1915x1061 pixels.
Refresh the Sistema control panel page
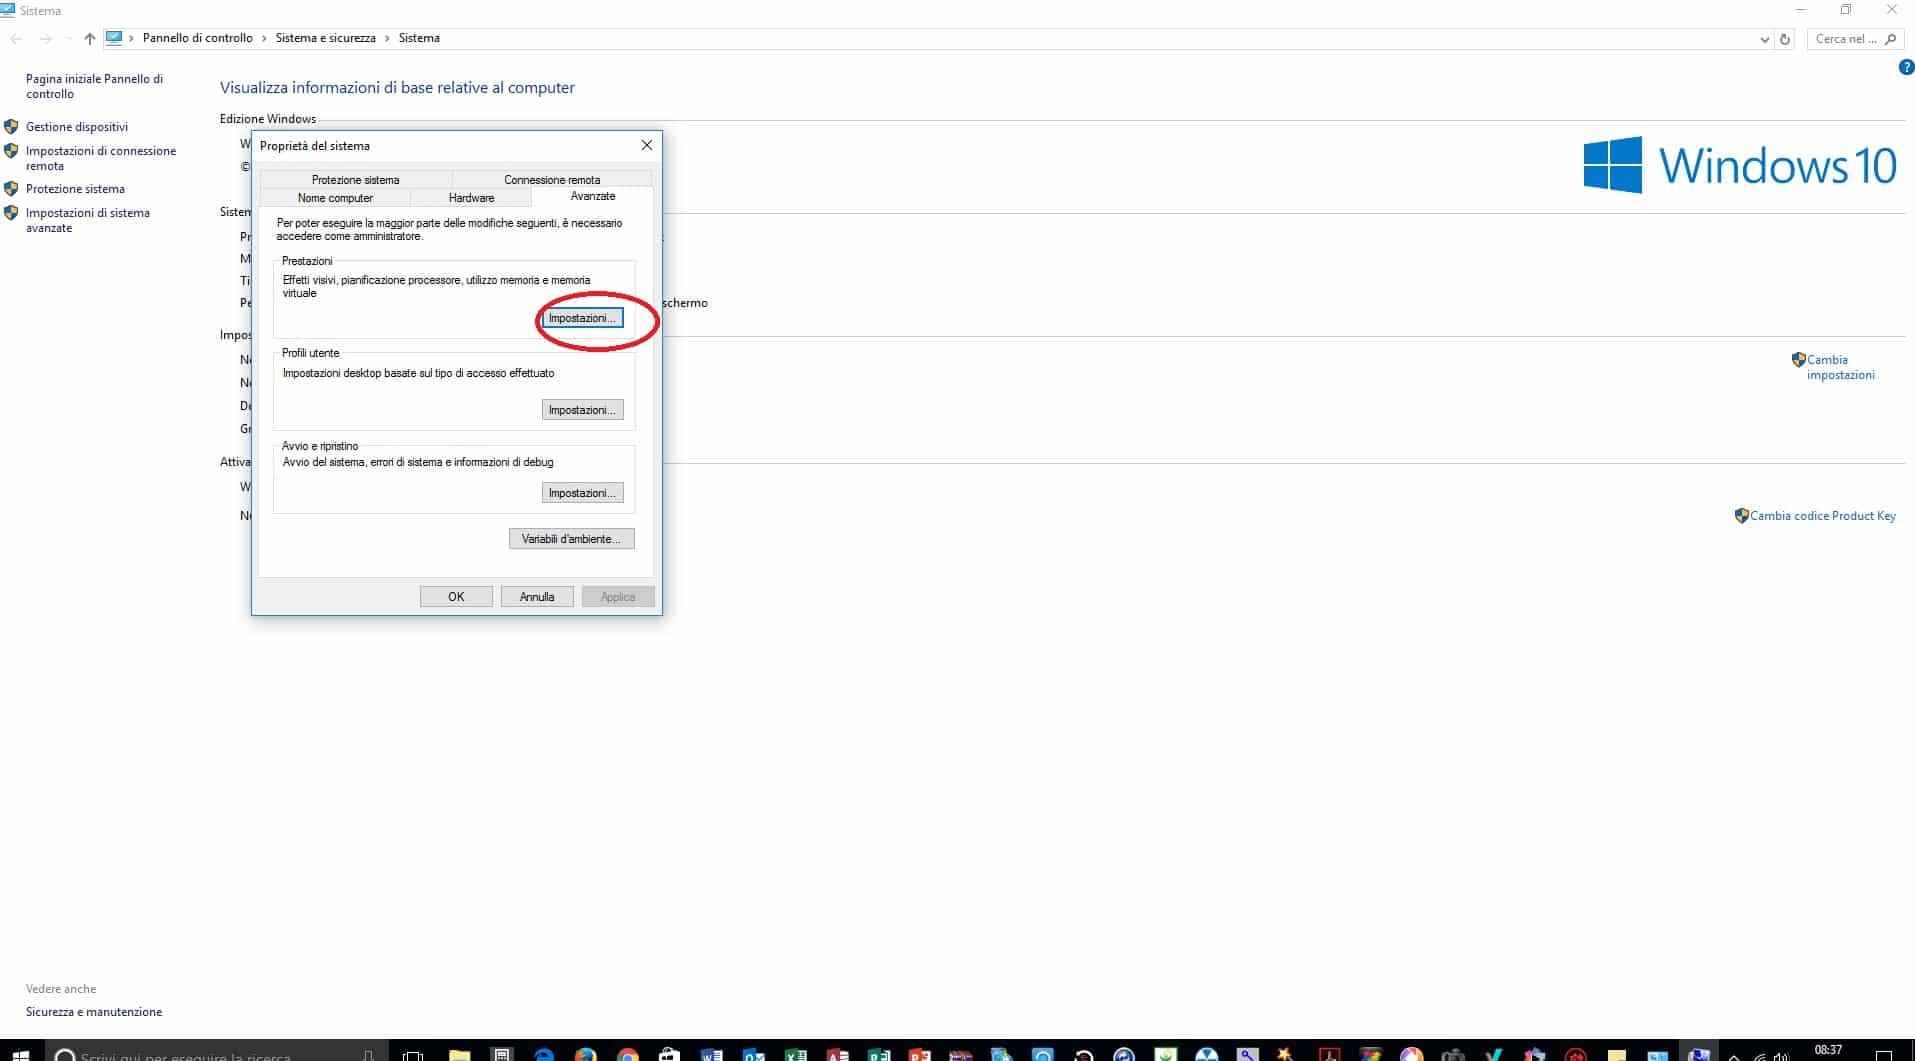pyautogui.click(x=1785, y=39)
